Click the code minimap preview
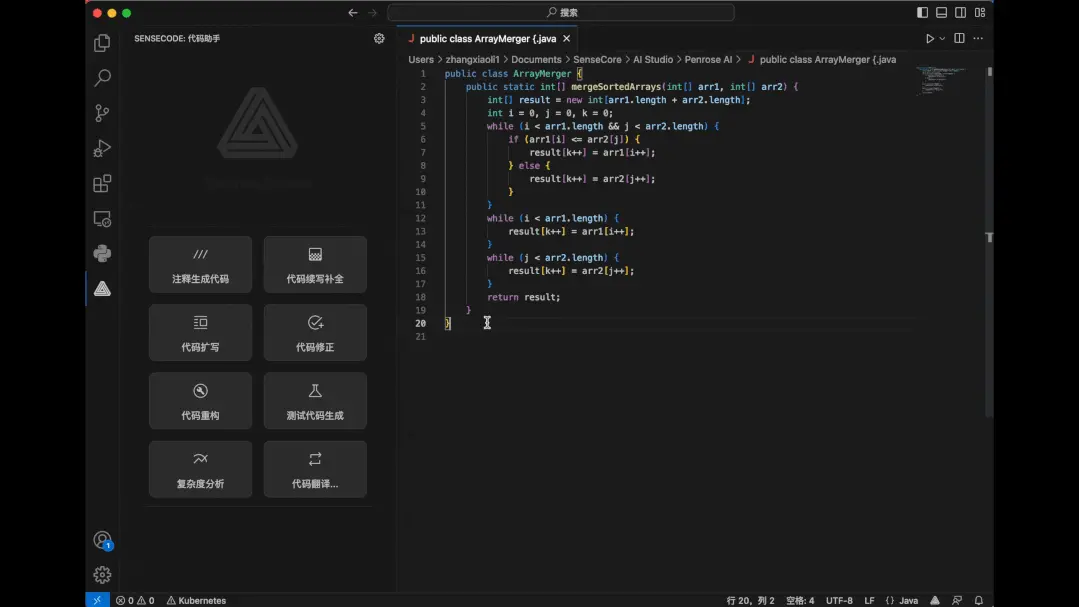The width and height of the screenshot is (1079, 607). 941,81
